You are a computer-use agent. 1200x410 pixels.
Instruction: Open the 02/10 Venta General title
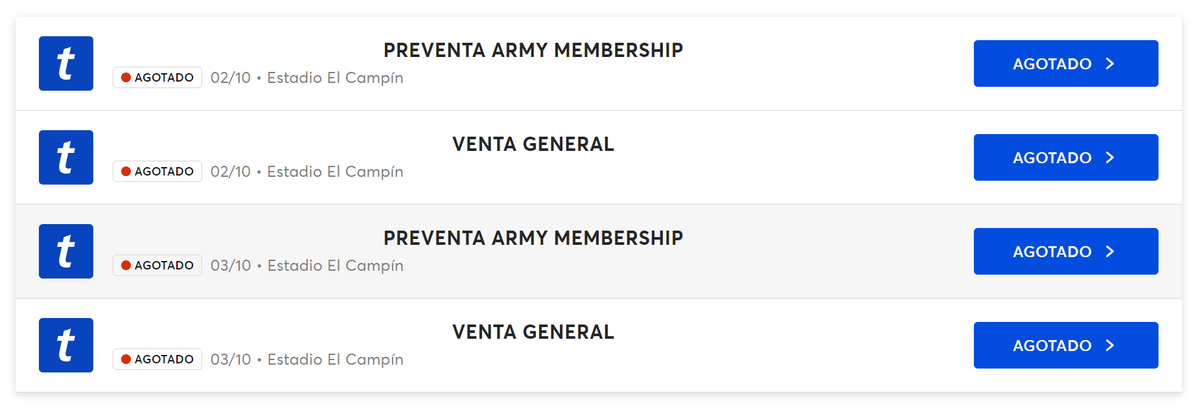click(533, 145)
